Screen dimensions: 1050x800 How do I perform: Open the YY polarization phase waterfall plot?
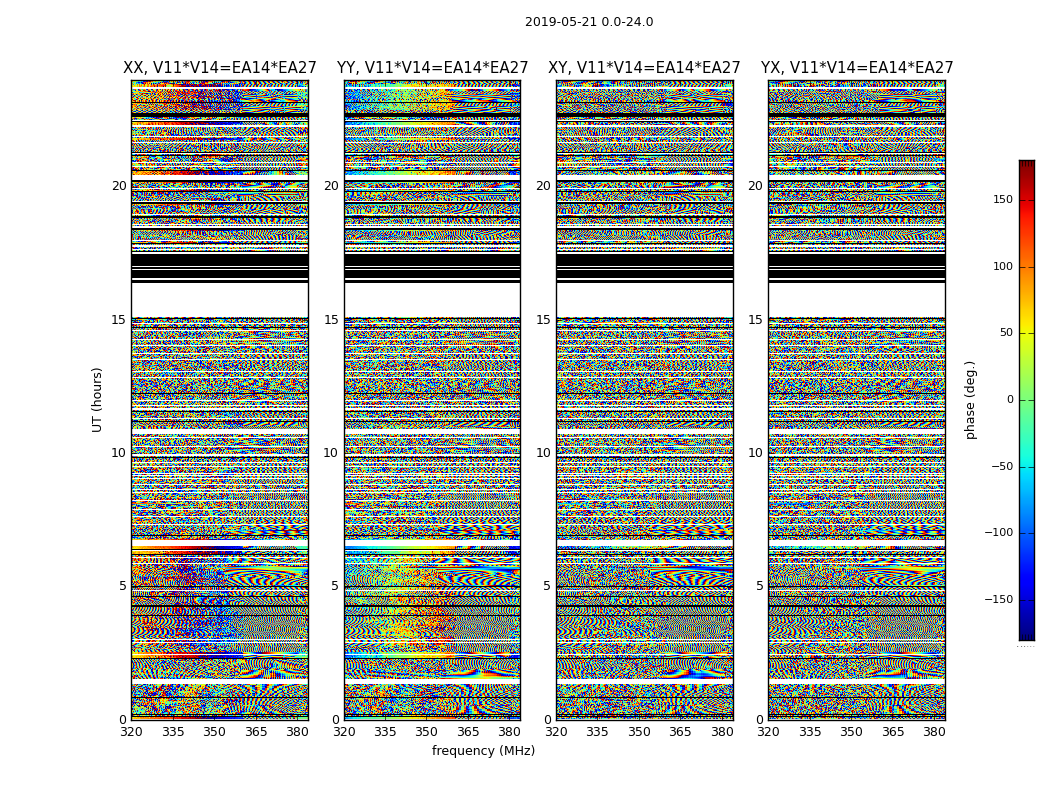point(433,400)
